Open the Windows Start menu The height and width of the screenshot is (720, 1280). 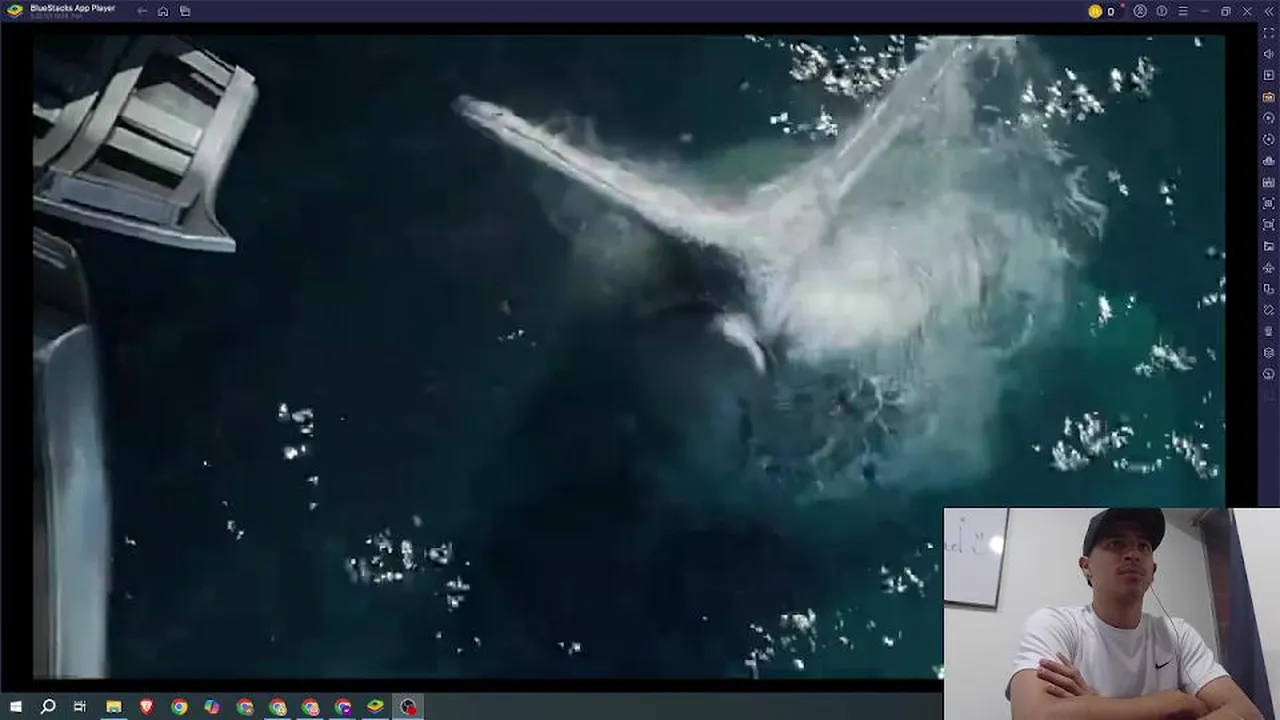[x=15, y=707]
